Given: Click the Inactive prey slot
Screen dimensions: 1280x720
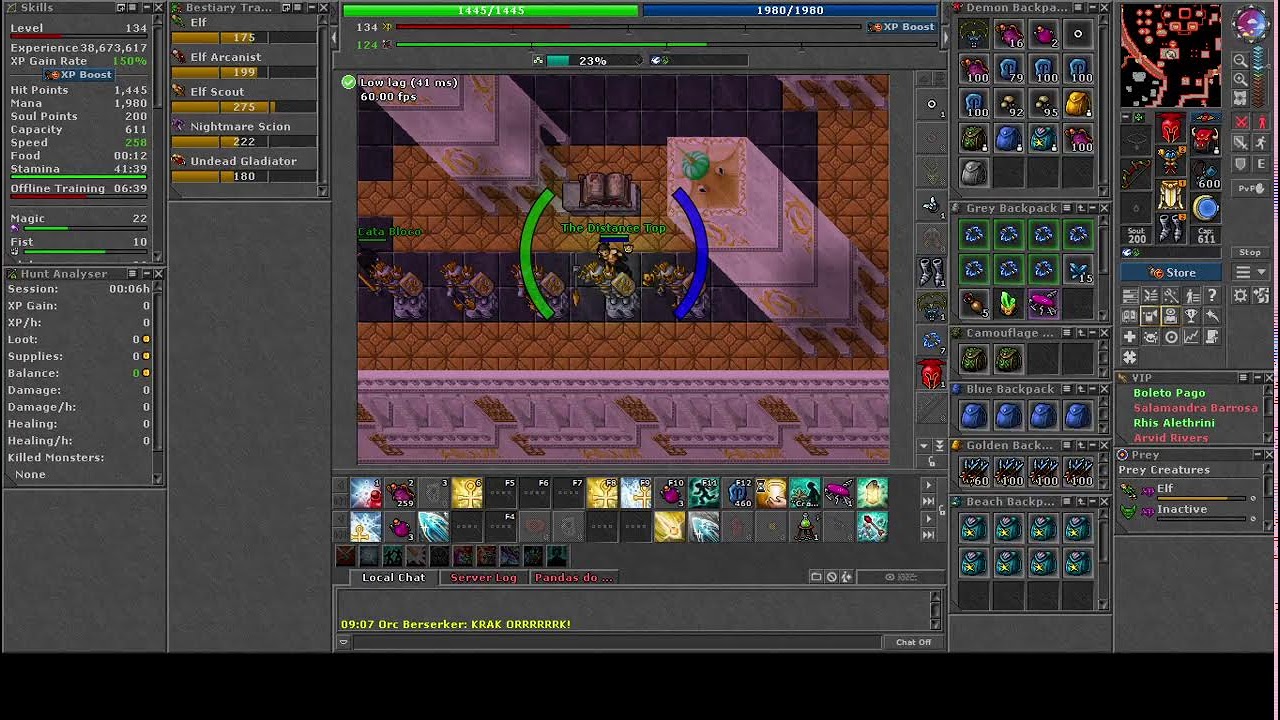Looking at the screenshot, I should (1190, 511).
